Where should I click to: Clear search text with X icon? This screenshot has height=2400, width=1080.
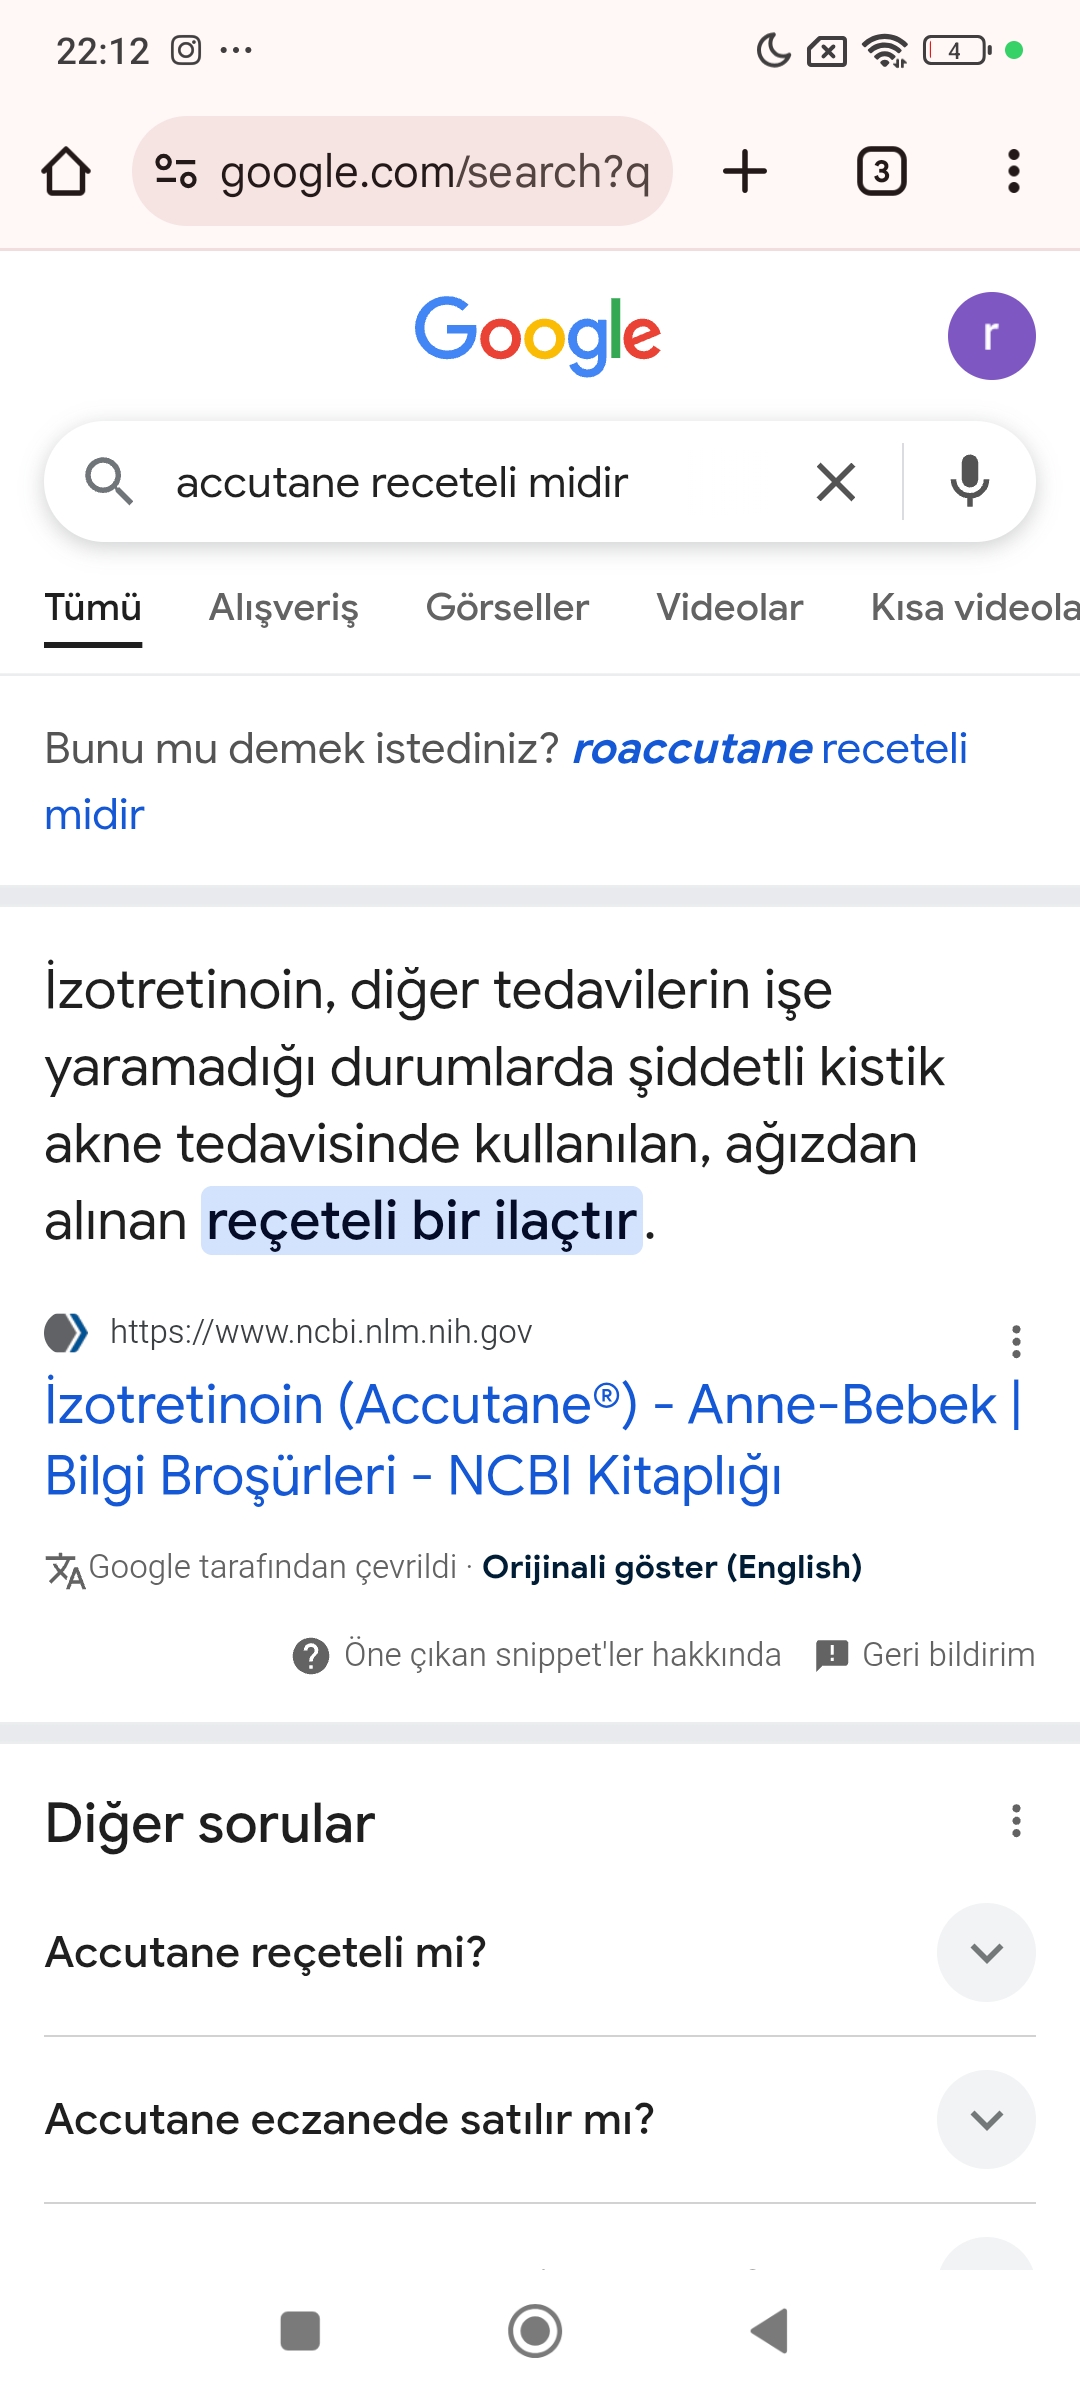[x=835, y=482]
